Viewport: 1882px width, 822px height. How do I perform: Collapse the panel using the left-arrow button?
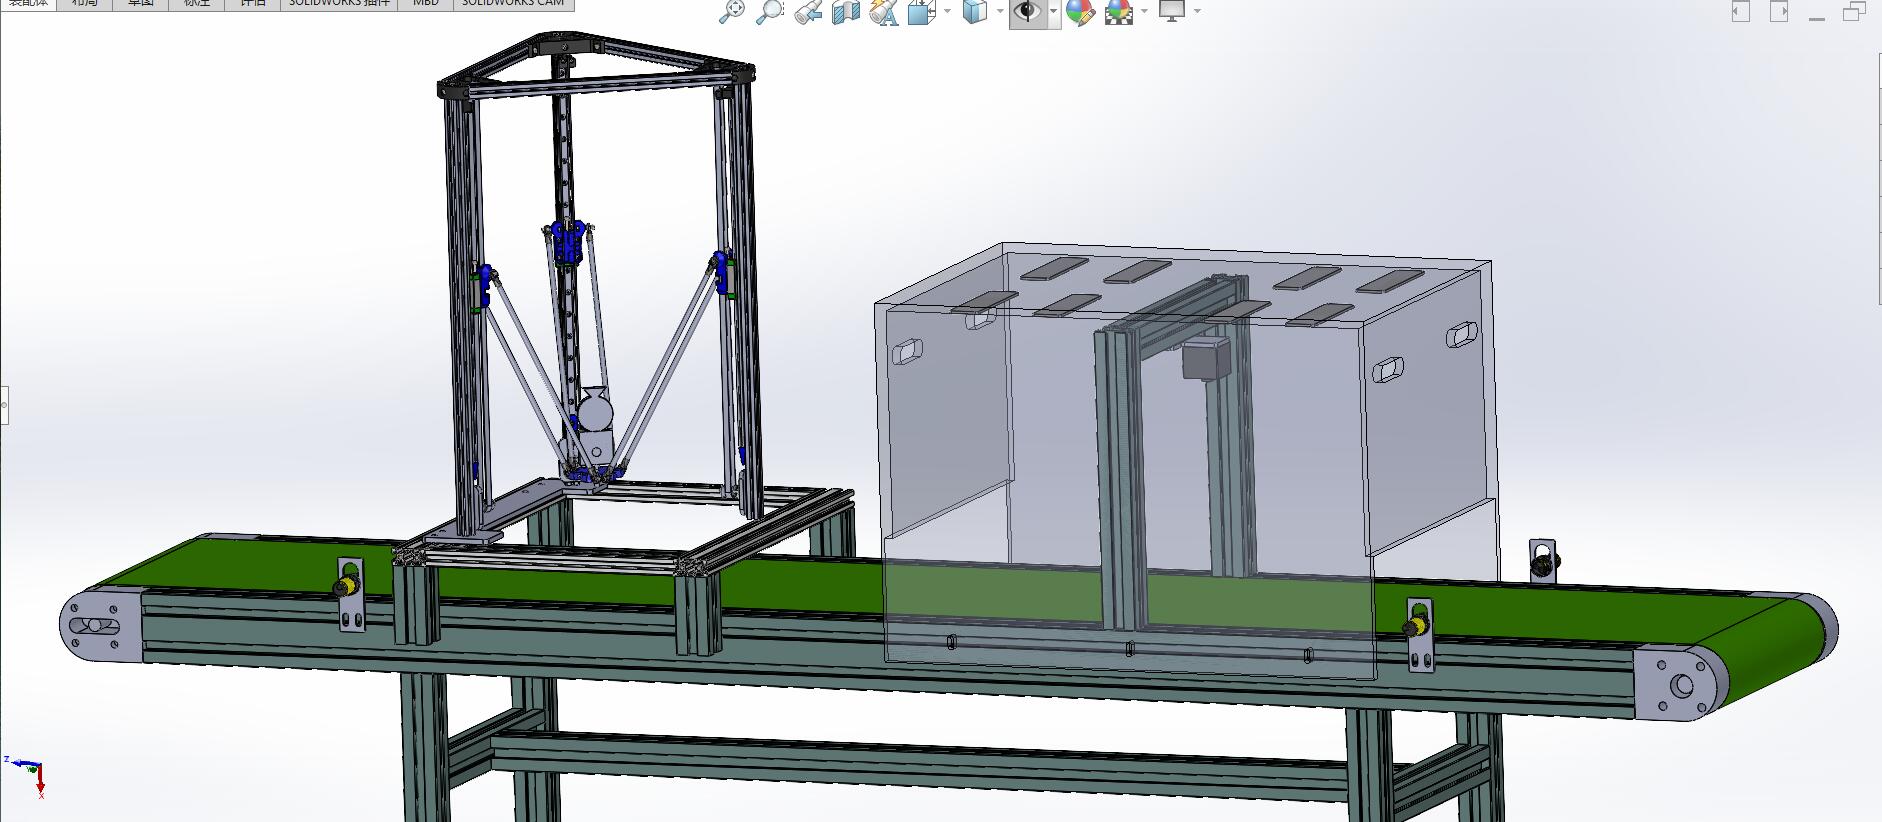[1741, 12]
